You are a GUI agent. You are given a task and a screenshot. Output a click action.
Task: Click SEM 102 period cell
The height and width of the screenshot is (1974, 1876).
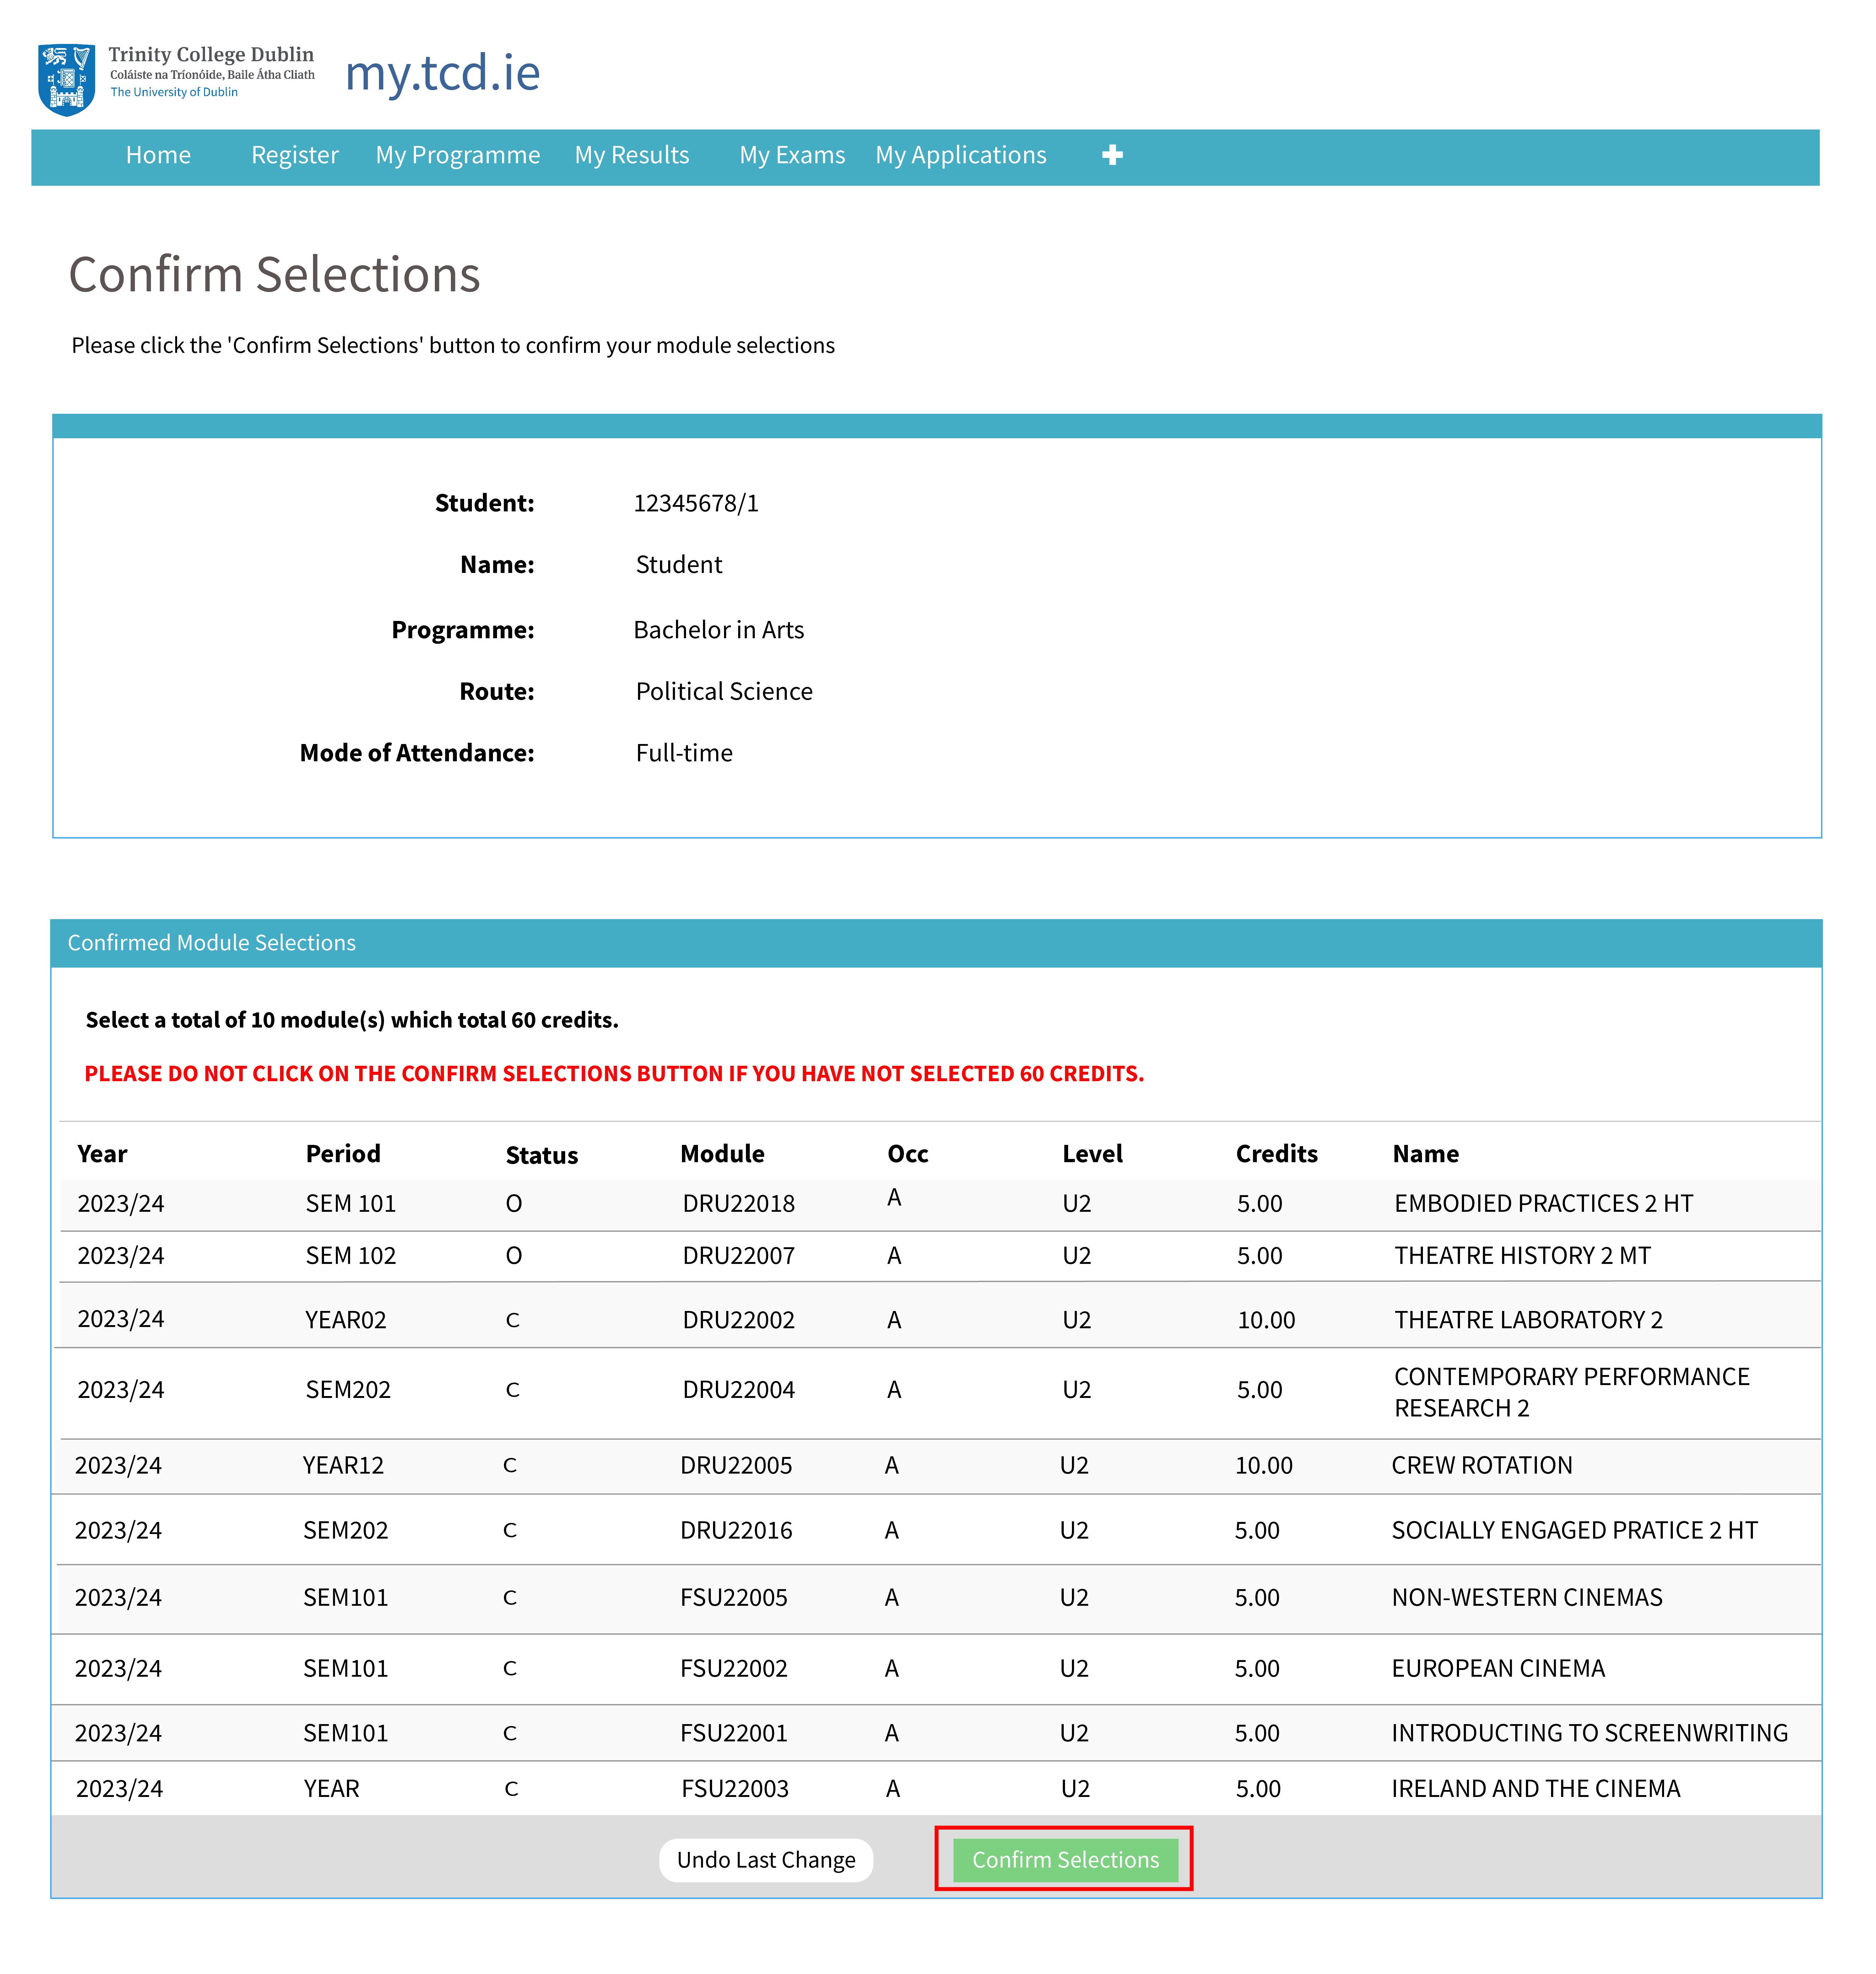point(351,1256)
